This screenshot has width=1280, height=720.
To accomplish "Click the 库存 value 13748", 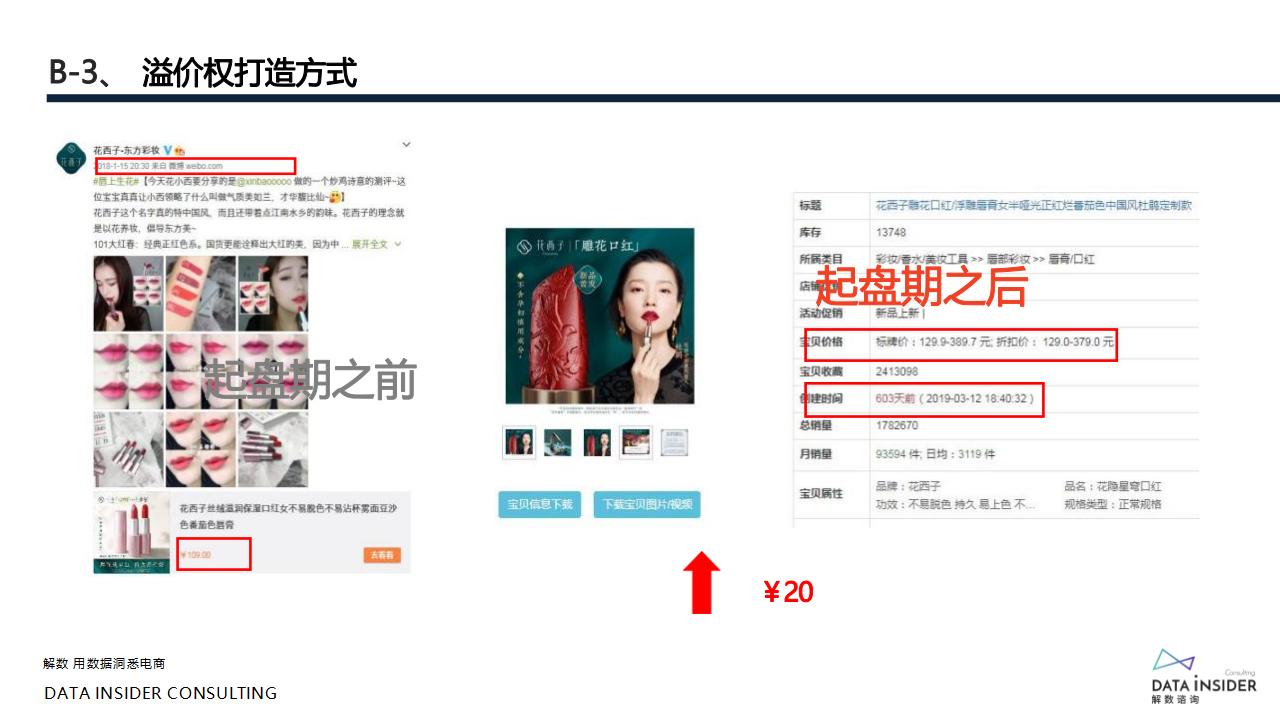I will pos(891,232).
